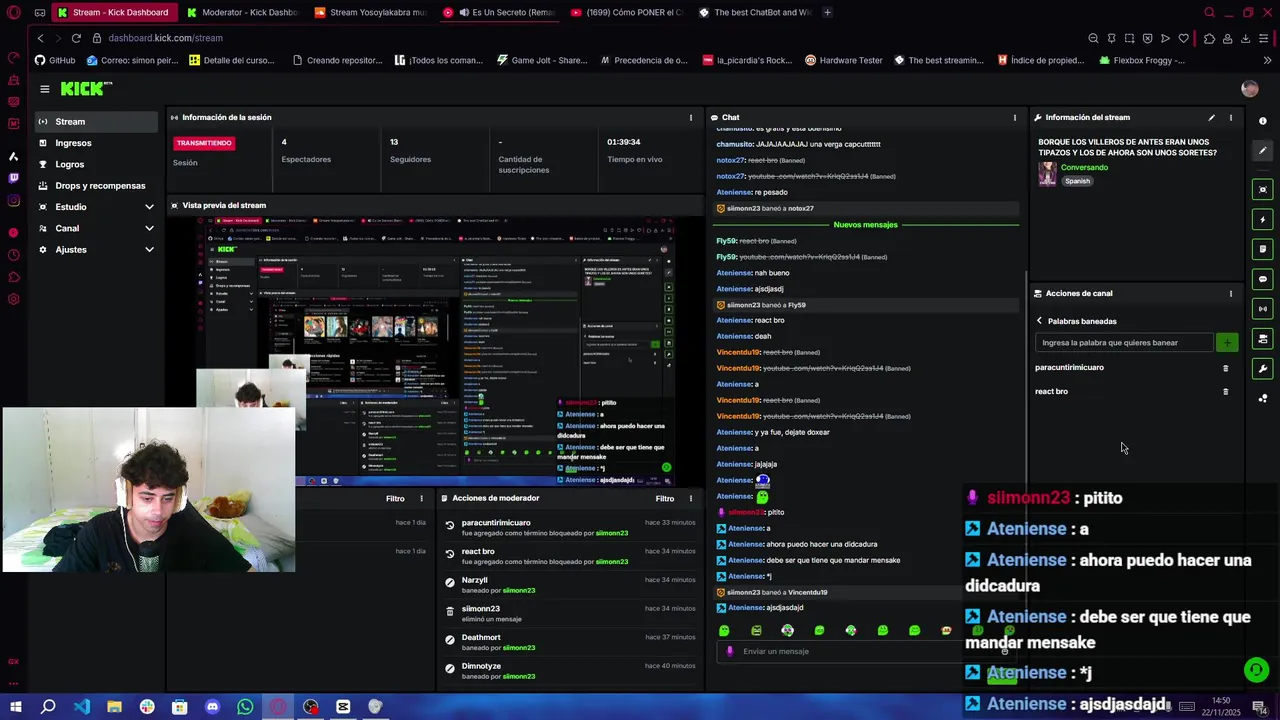Switch to Cómo PONER YouTube tab
Viewport: 1280px width, 720px height.
point(626,12)
